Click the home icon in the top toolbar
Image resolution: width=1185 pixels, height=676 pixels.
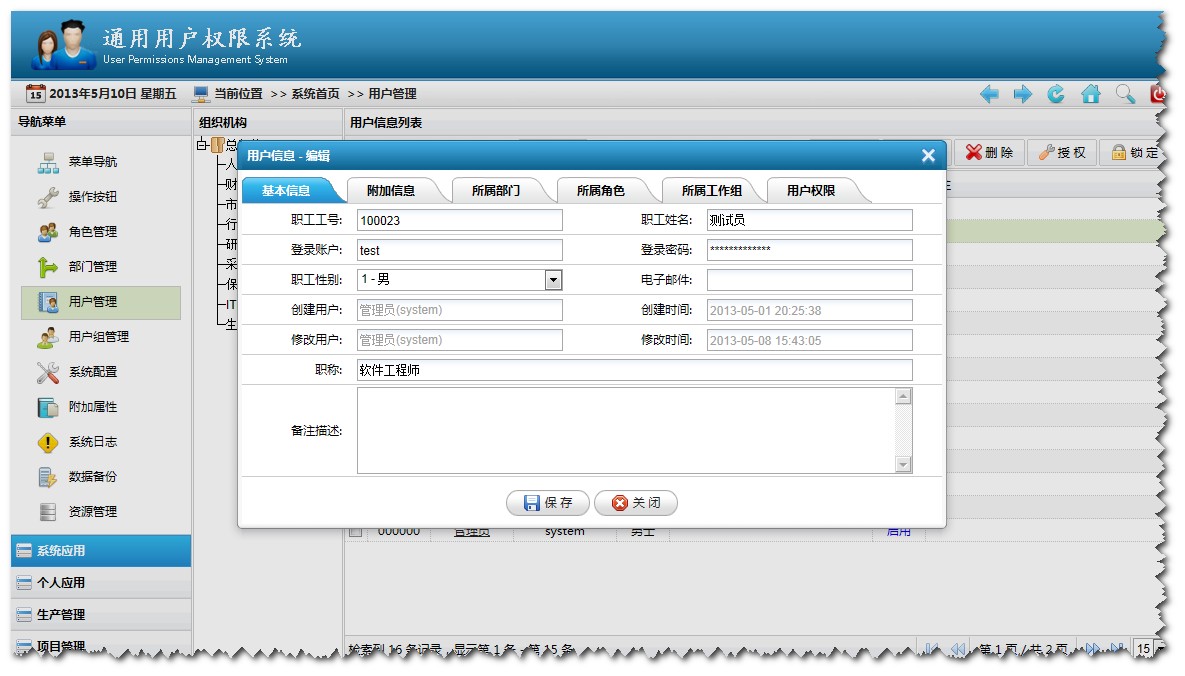pyautogui.click(x=1090, y=93)
